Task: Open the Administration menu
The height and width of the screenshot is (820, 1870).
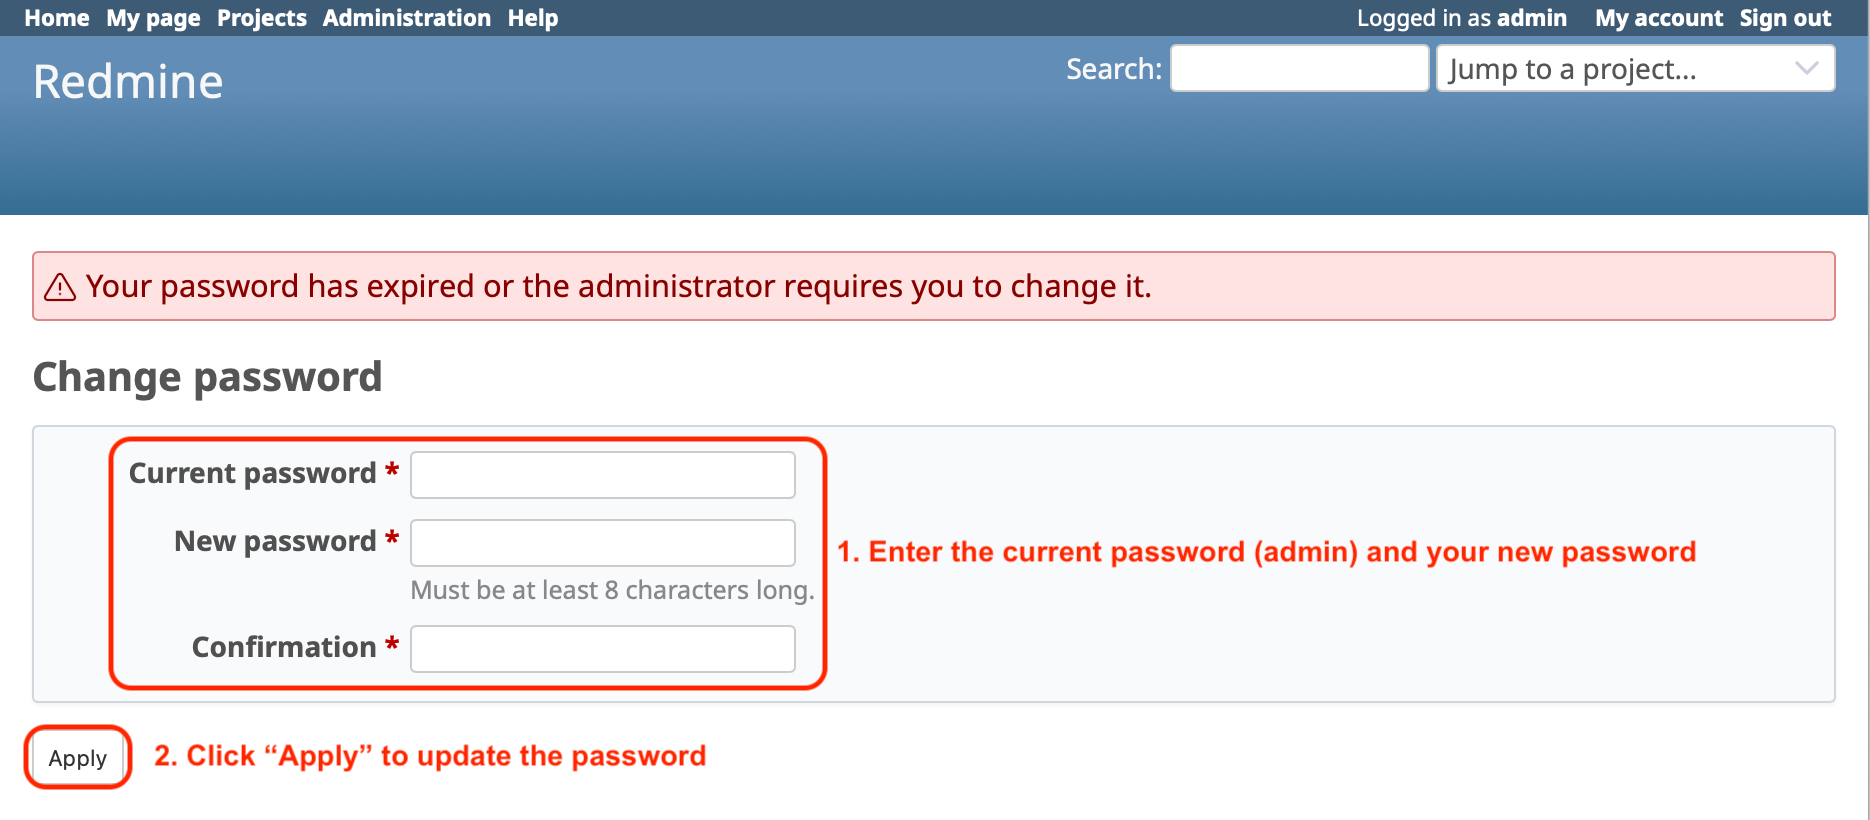Action: click(406, 17)
